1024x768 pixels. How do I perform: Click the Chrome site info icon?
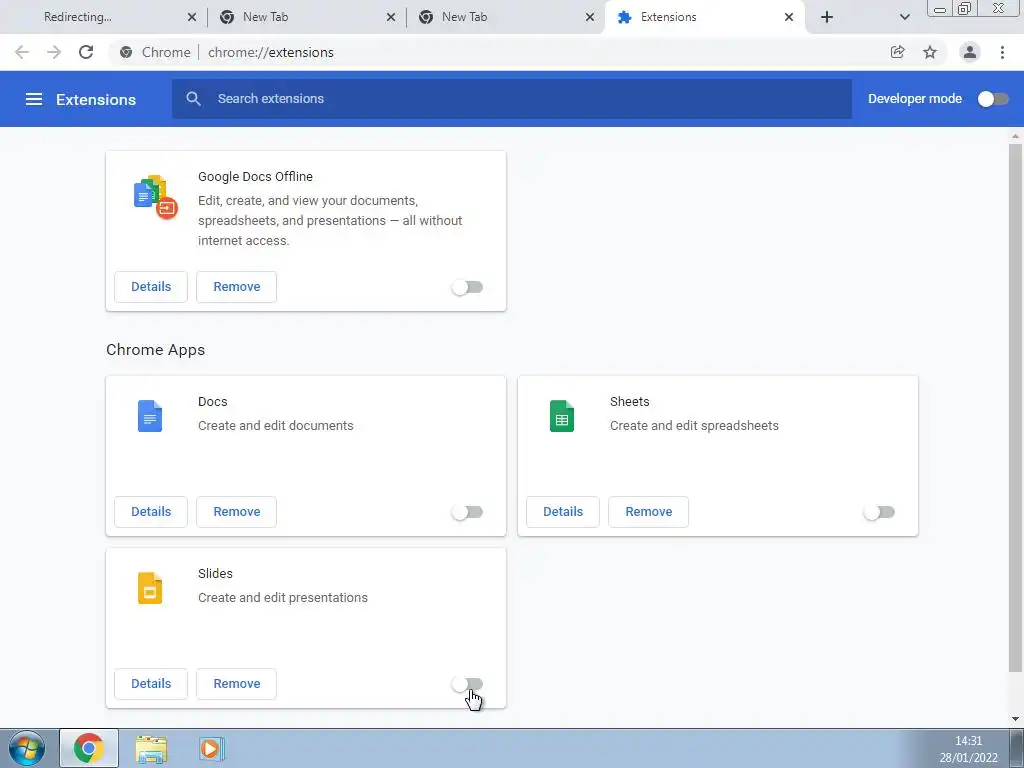coord(126,52)
